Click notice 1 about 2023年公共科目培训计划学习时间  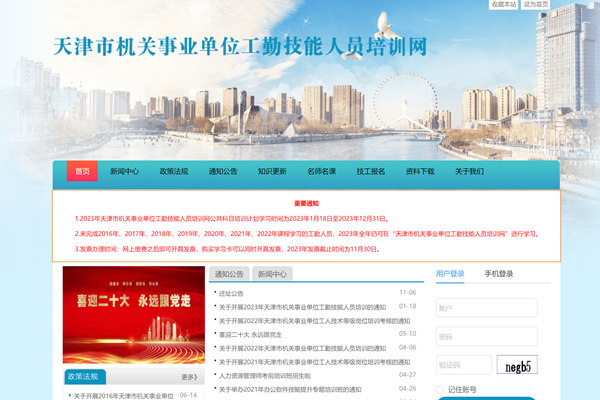pos(232,219)
